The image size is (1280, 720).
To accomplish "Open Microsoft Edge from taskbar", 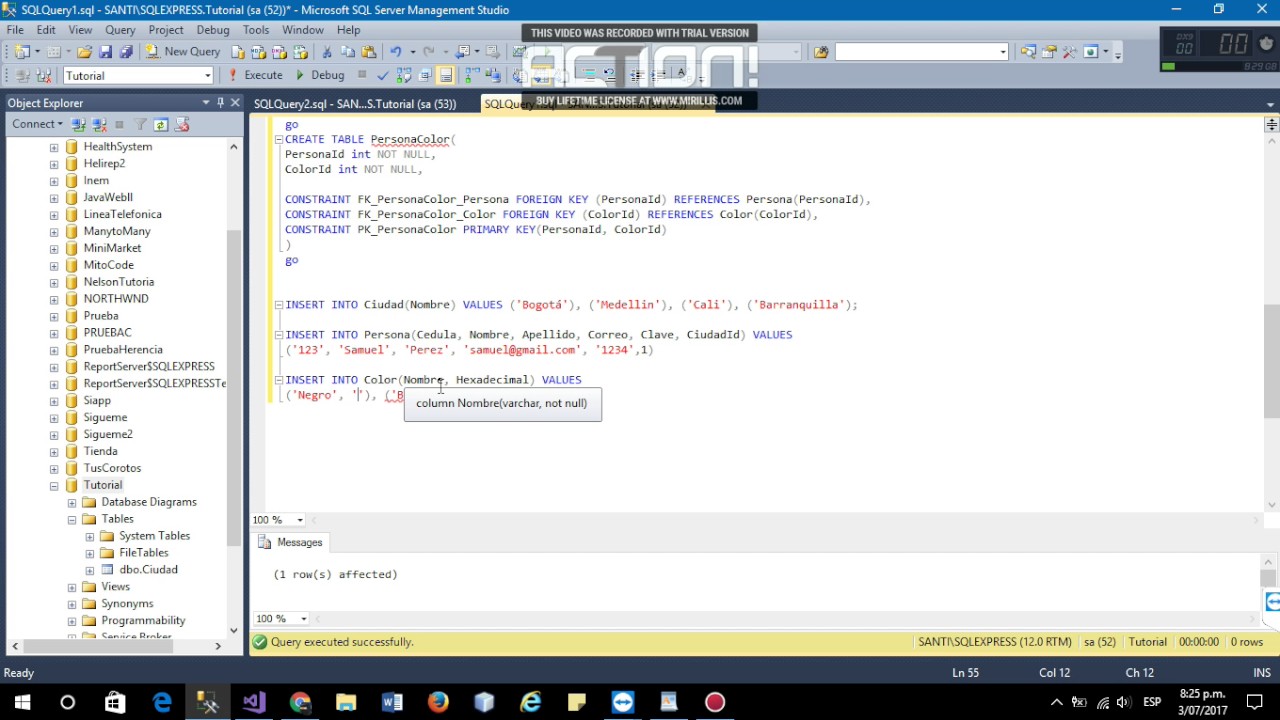I will [x=162, y=703].
